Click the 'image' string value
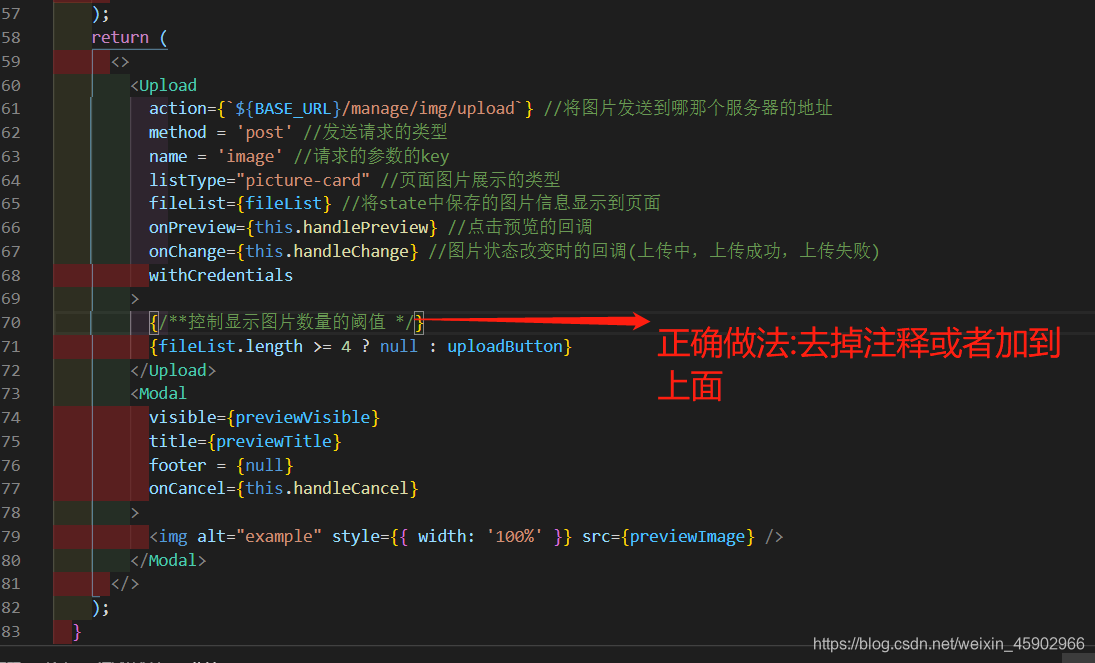Viewport: 1095px width, 663px height. 250,156
